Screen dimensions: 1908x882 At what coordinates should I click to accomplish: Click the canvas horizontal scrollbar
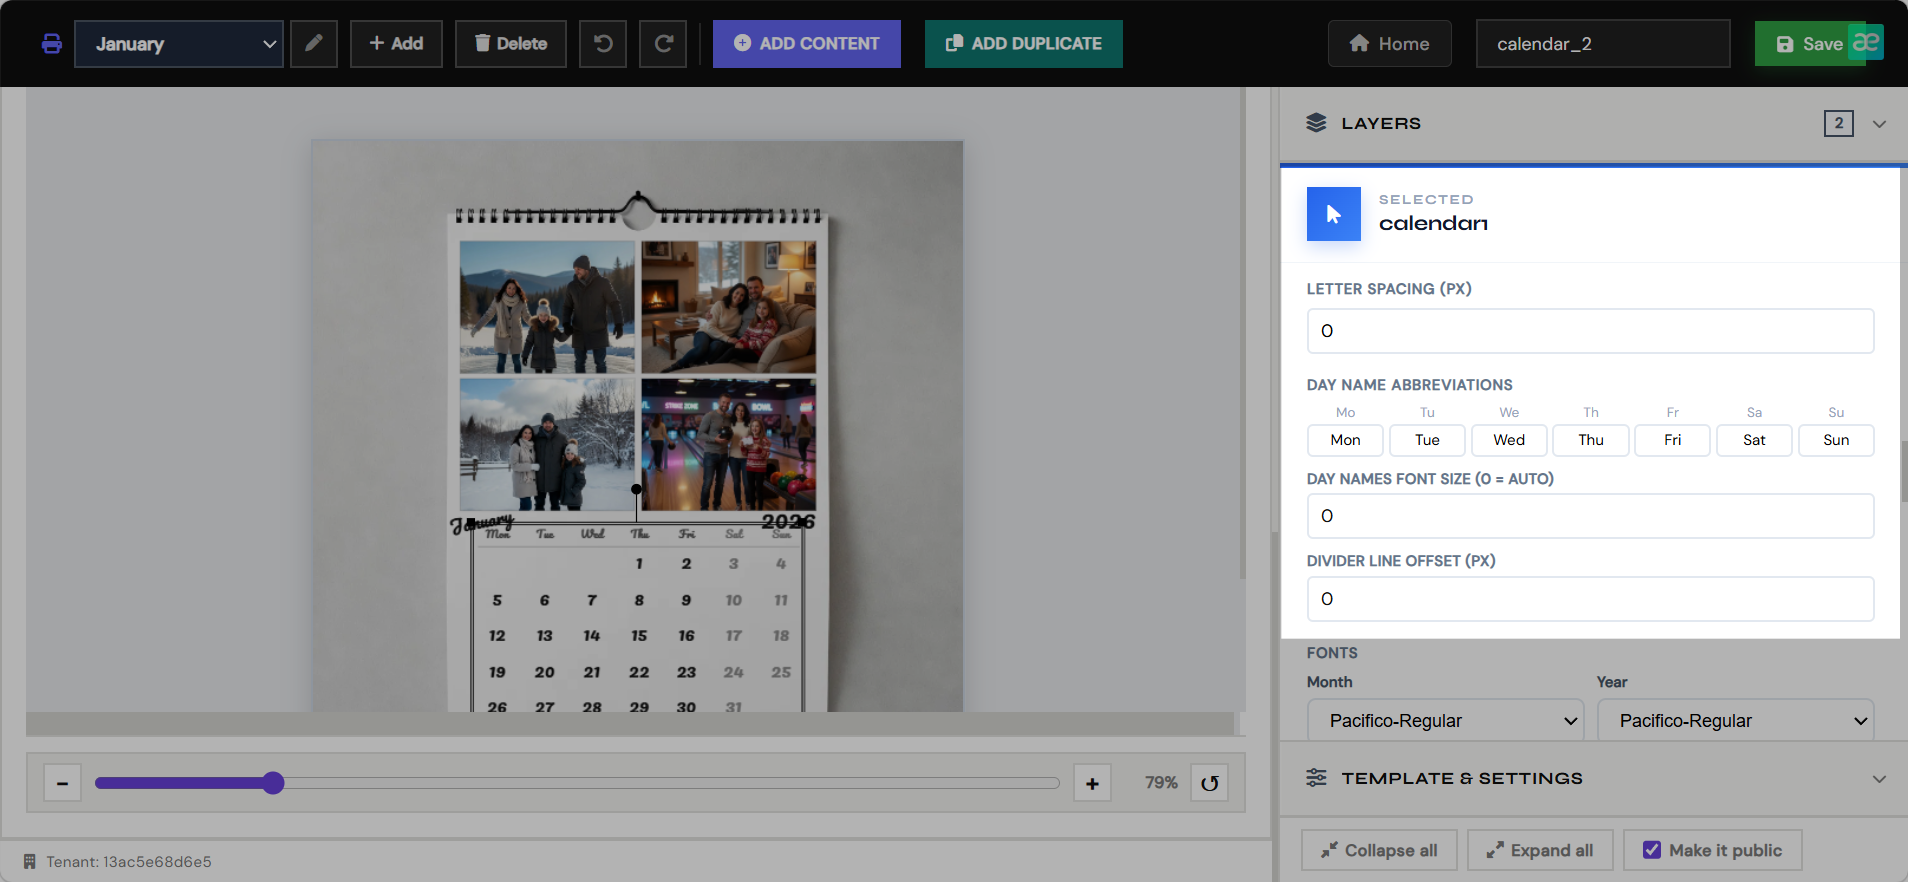[630, 723]
